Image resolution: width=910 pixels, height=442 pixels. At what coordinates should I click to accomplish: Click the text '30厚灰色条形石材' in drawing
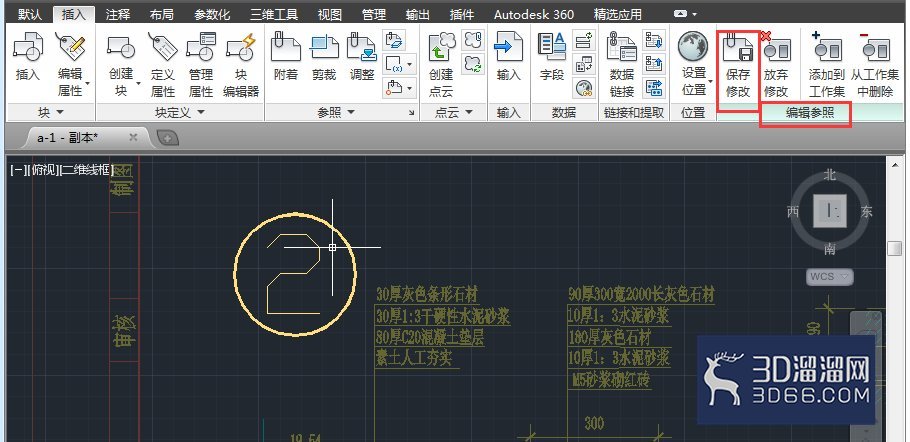(427, 295)
